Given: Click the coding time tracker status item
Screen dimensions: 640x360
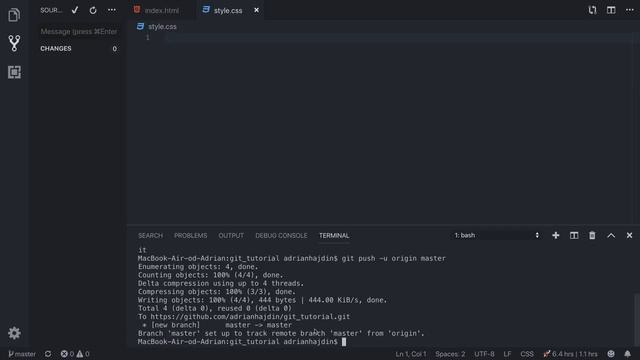Looking at the screenshot, I should [x=570, y=354].
